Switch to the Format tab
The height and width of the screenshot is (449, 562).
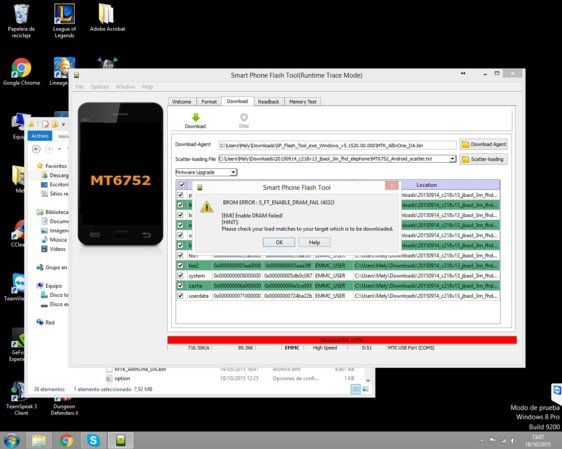209,102
